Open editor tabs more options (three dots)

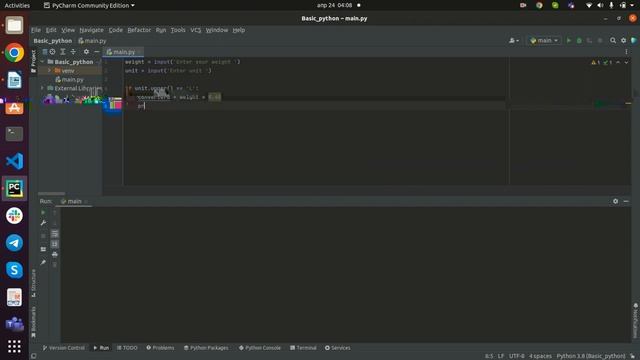[x=626, y=52]
